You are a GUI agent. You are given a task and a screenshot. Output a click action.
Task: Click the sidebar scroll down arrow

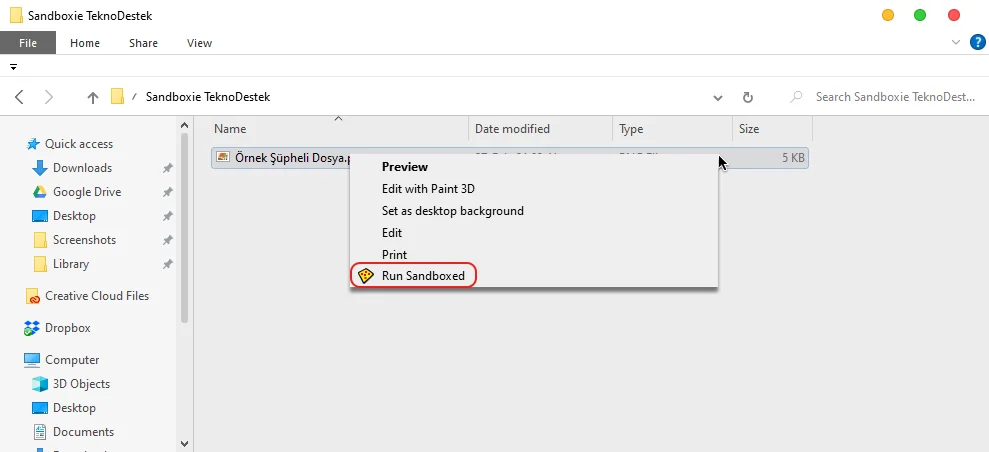[x=185, y=444]
